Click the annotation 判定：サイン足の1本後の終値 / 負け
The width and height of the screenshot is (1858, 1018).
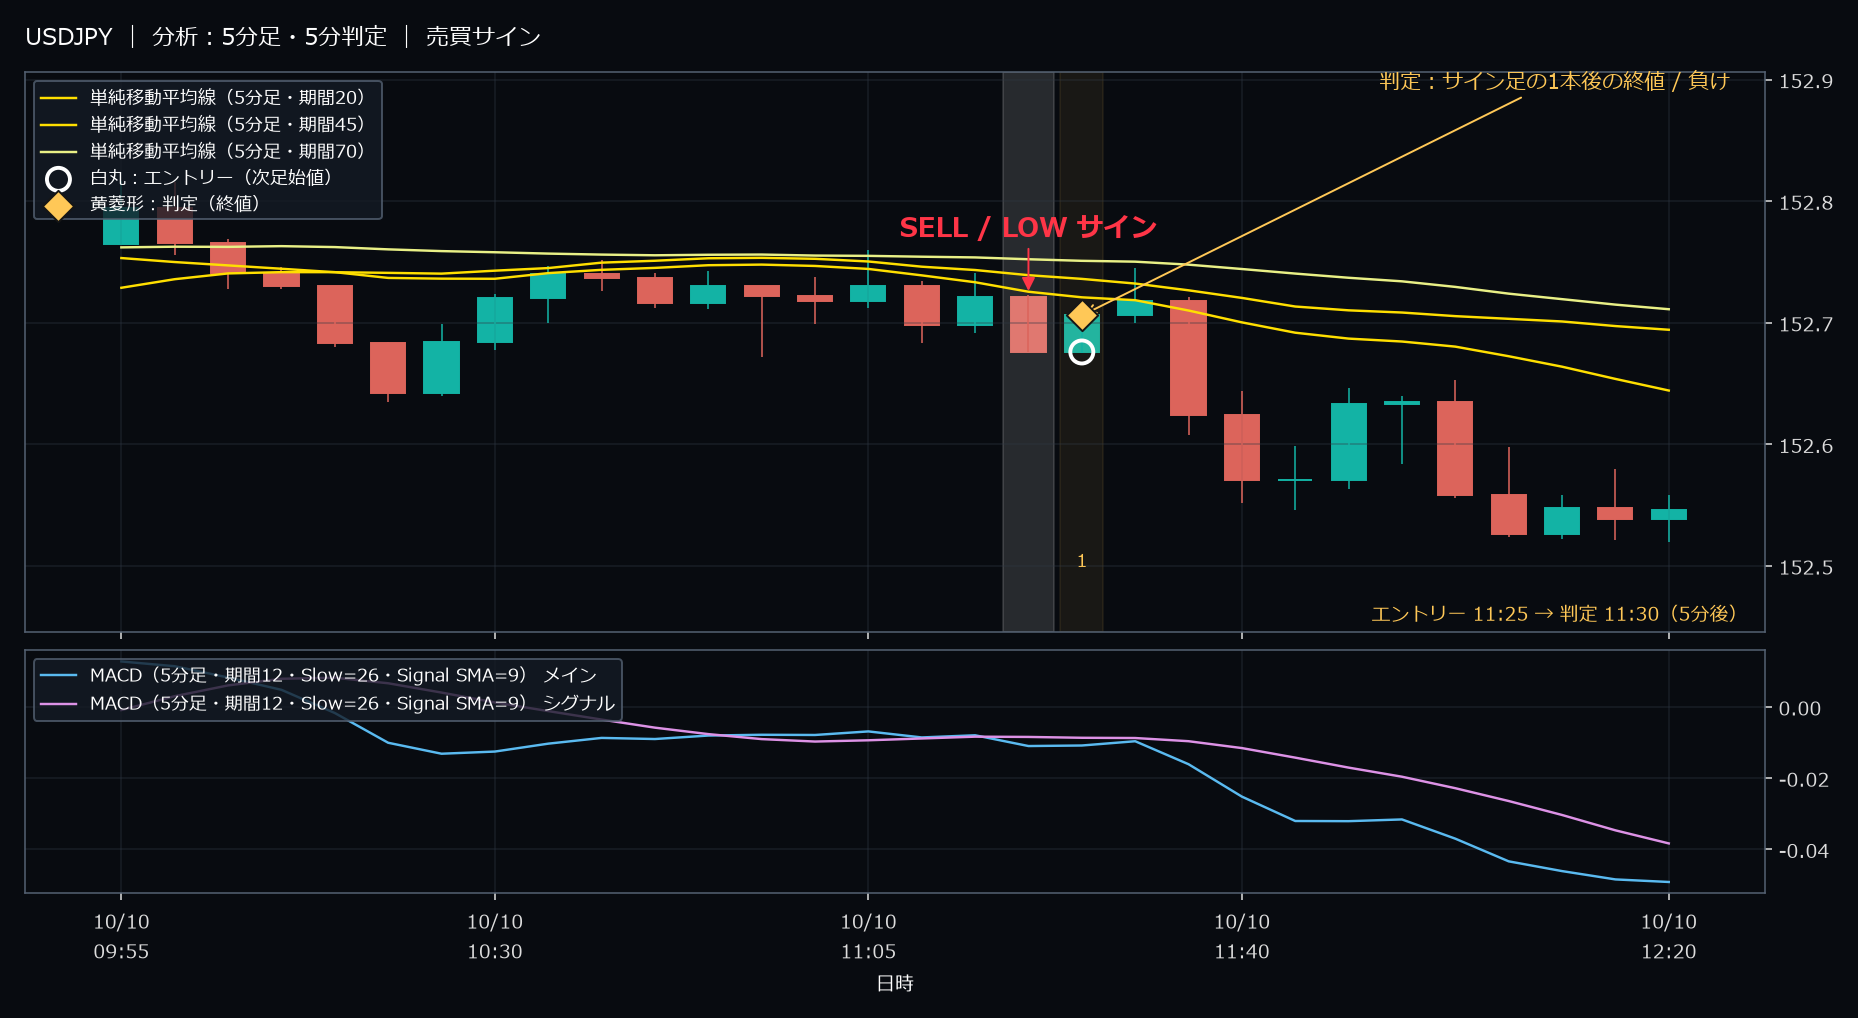point(1555,81)
